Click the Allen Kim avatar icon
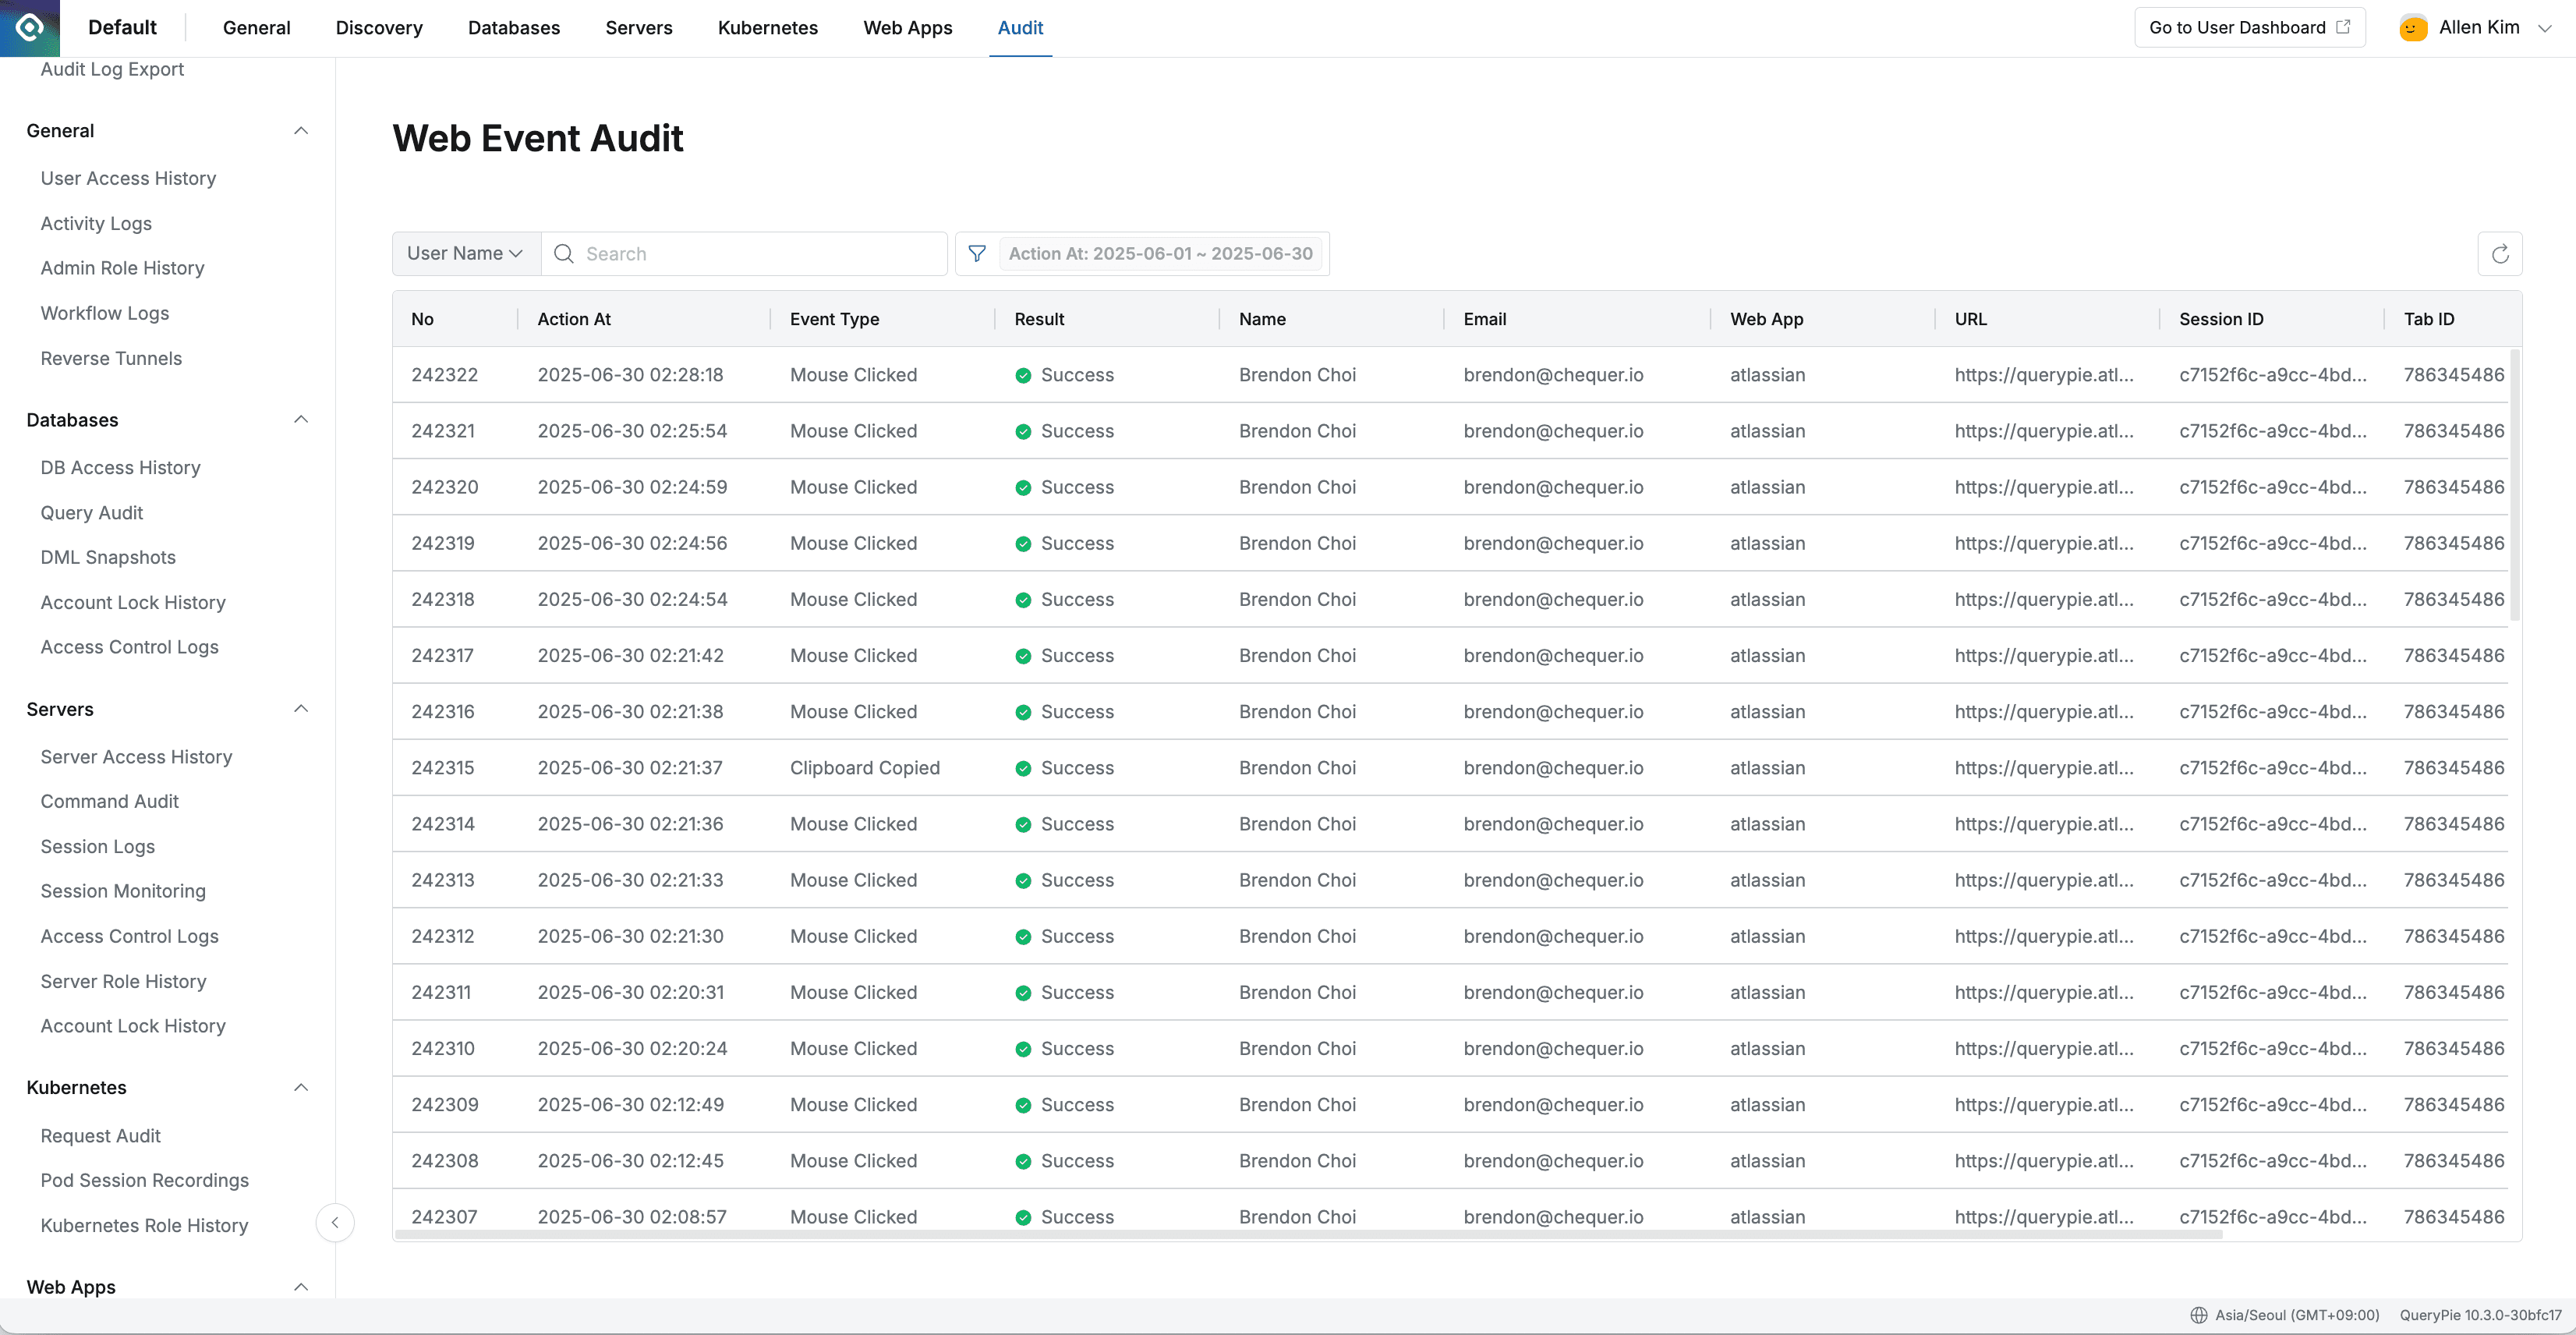This screenshot has width=2576, height=1335. [x=2412, y=27]
